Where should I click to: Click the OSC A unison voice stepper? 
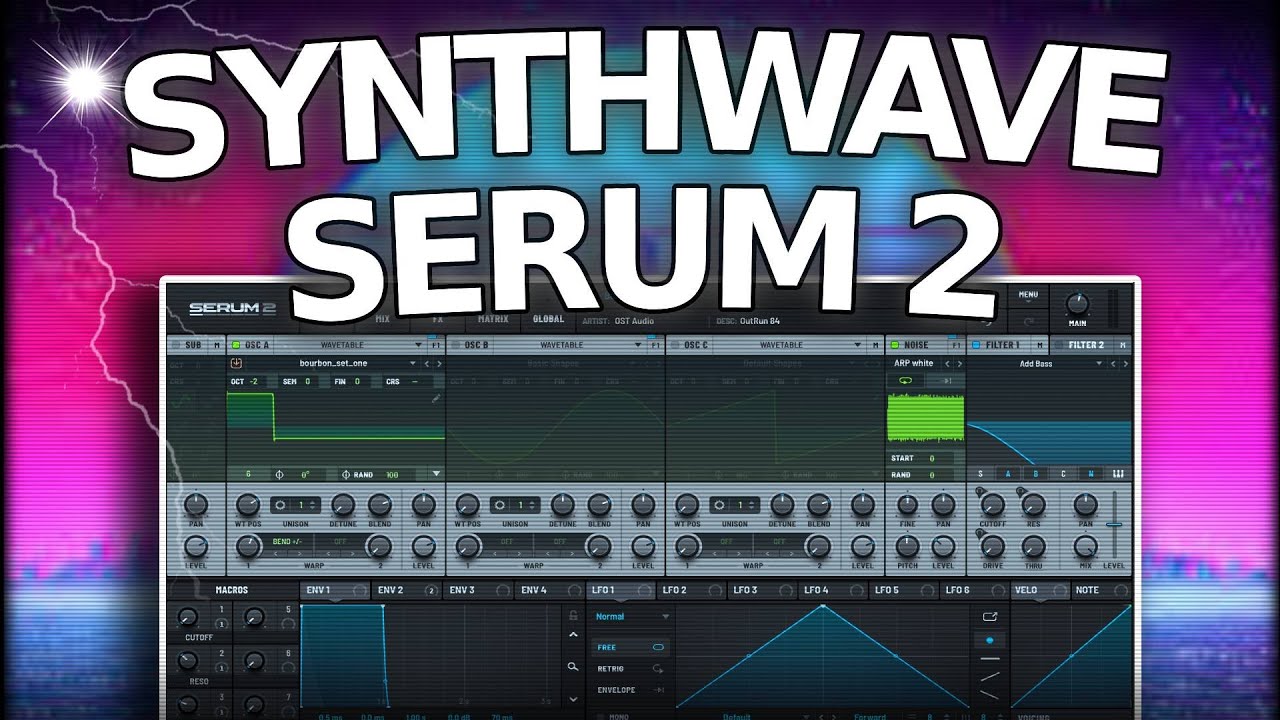tap(310, 505)
